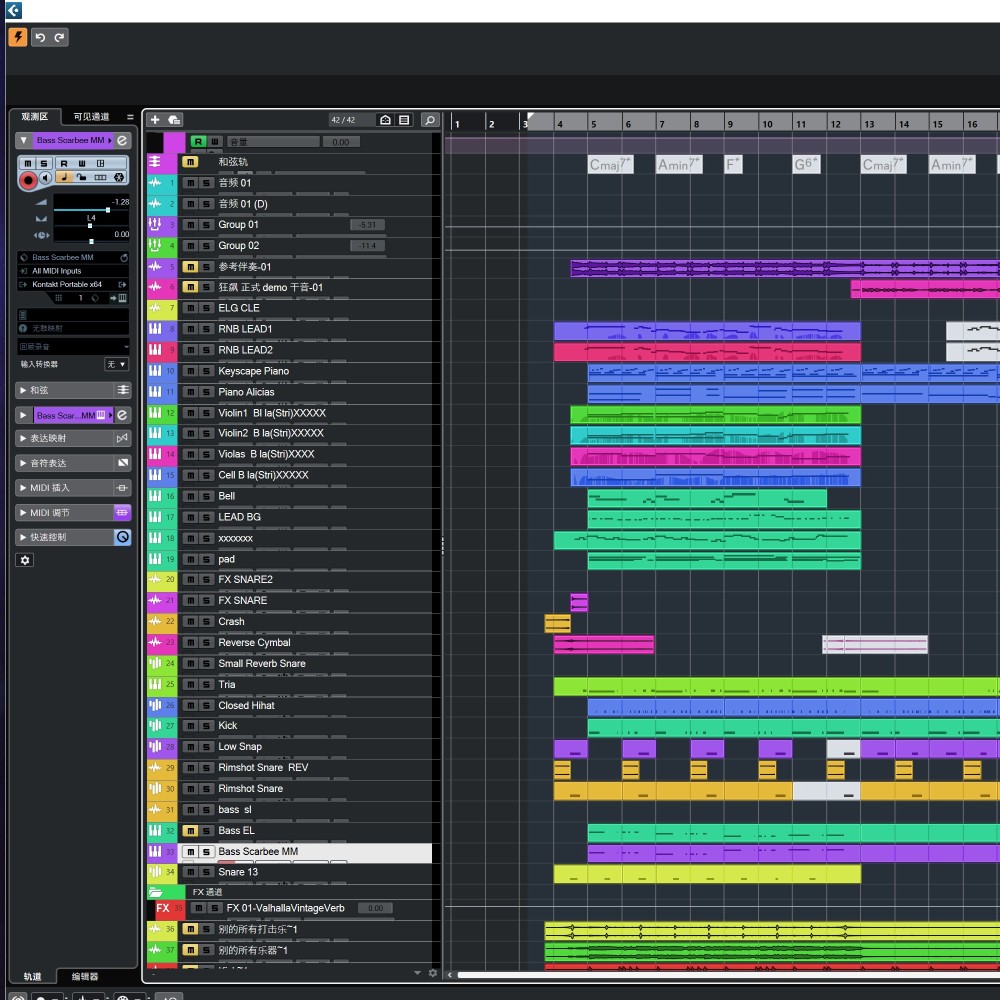Click the inspector Record Enable red button
The width and height of the screenshot is (1000, 1000).
(27, 180)
